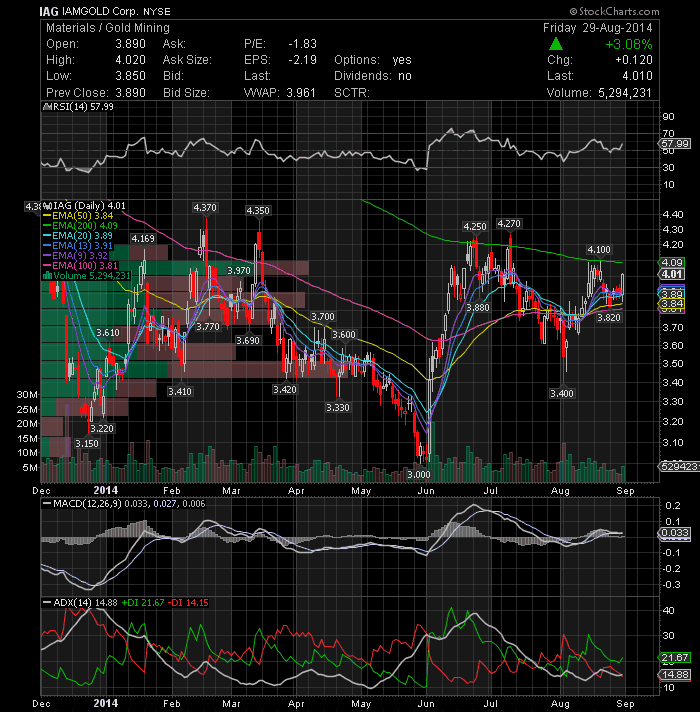Click the High value 4.020

[130, 60]
